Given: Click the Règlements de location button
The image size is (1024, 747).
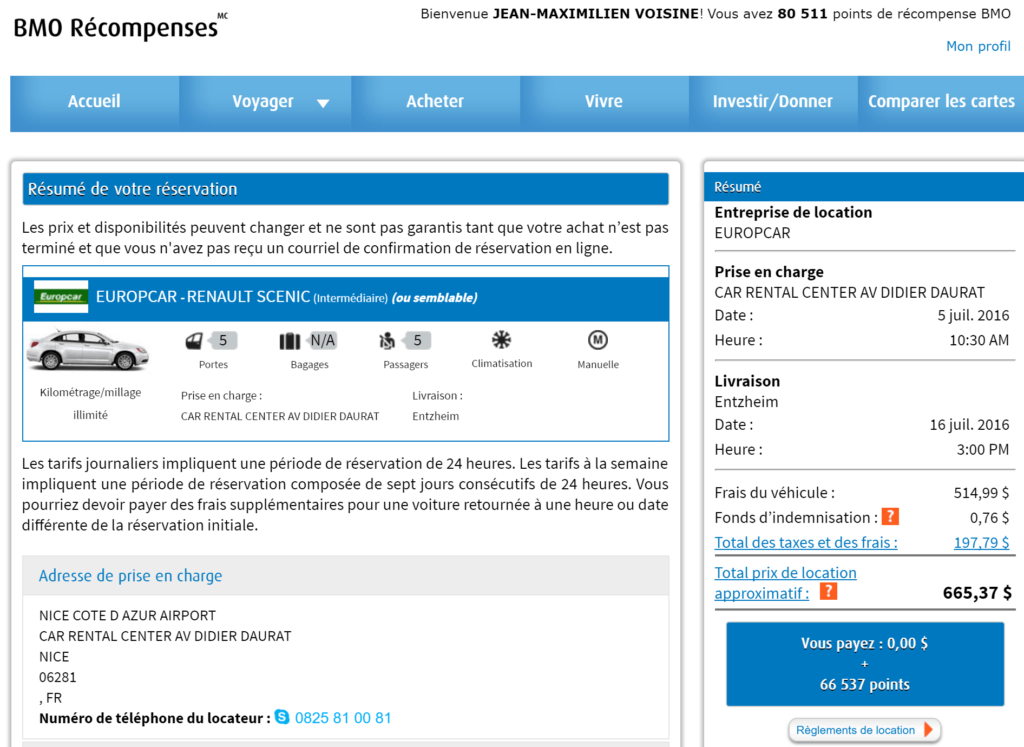Looking at the screenshot, I should tap(864, 730).
